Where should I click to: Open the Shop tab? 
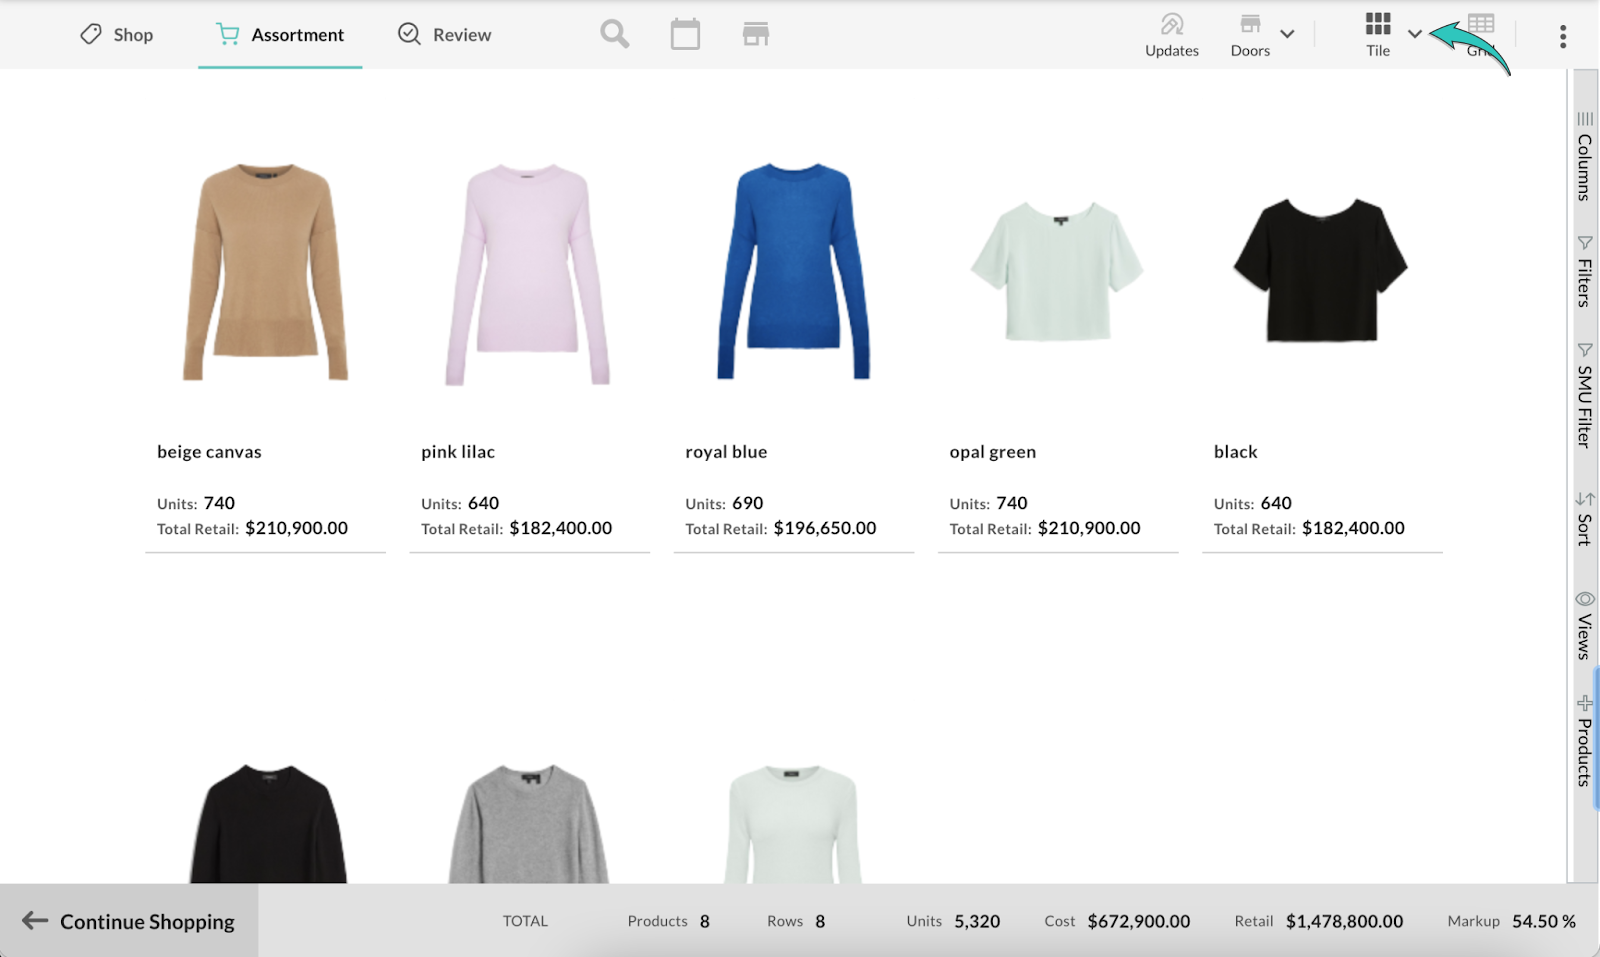click(116, 35)
